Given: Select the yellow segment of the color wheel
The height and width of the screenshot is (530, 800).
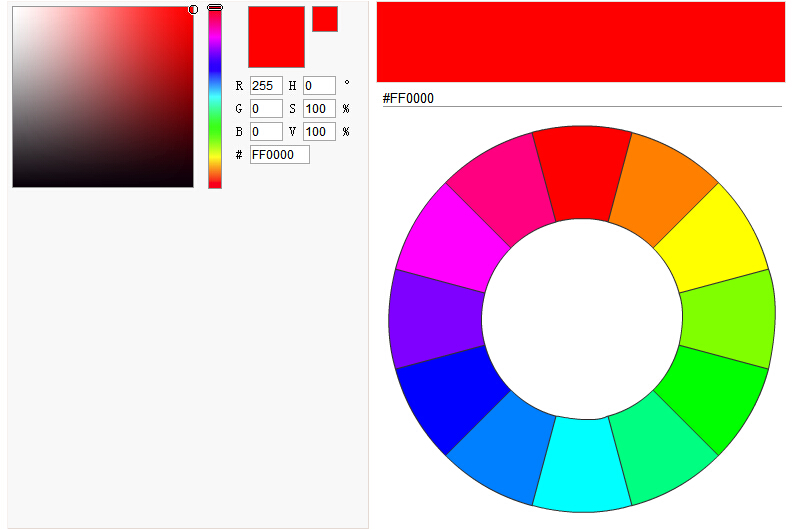Looking at the screenshot, I should (712, 239).
